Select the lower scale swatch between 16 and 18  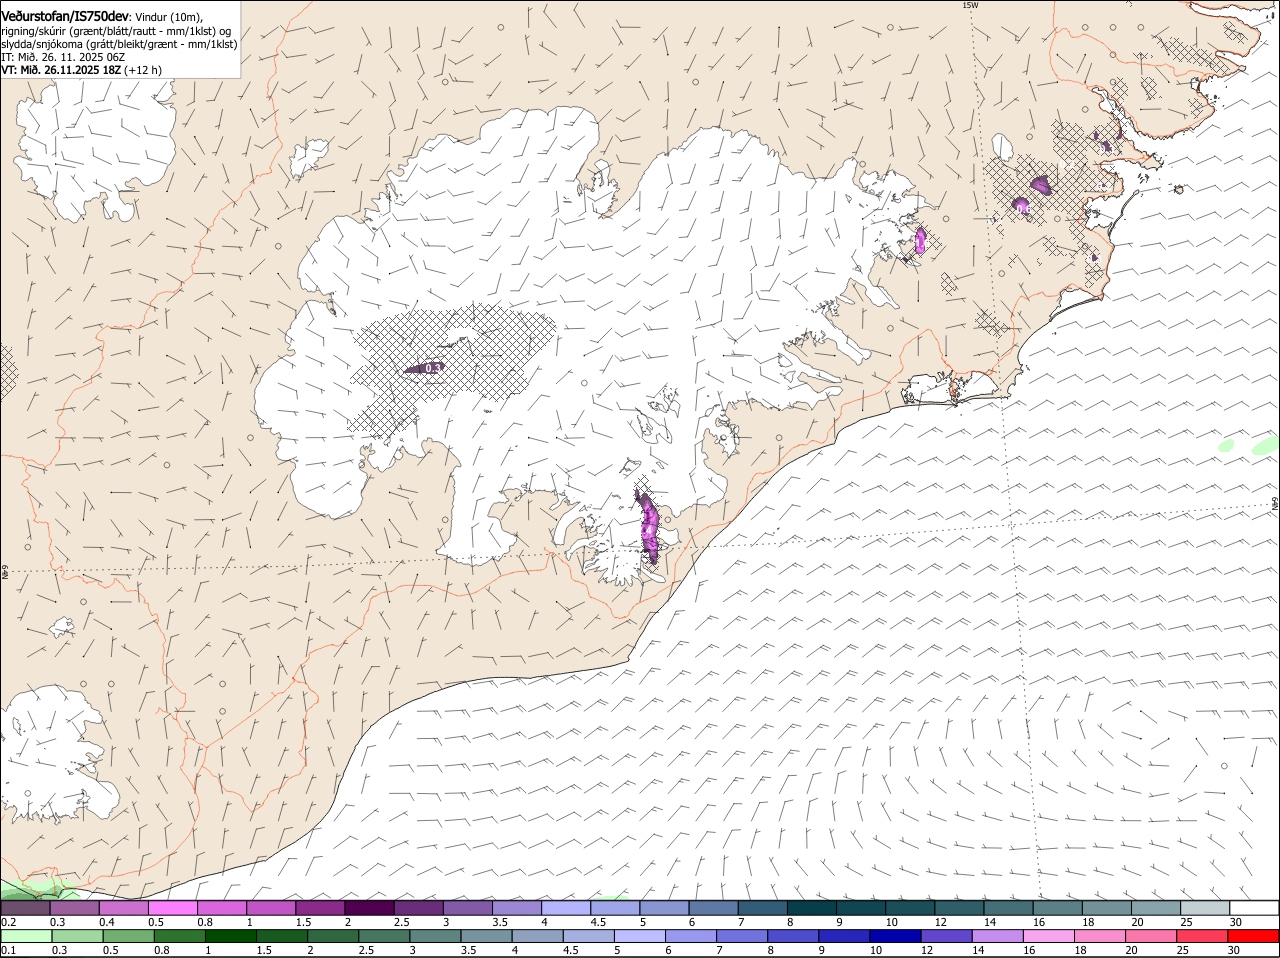[x=1050, y=936]
